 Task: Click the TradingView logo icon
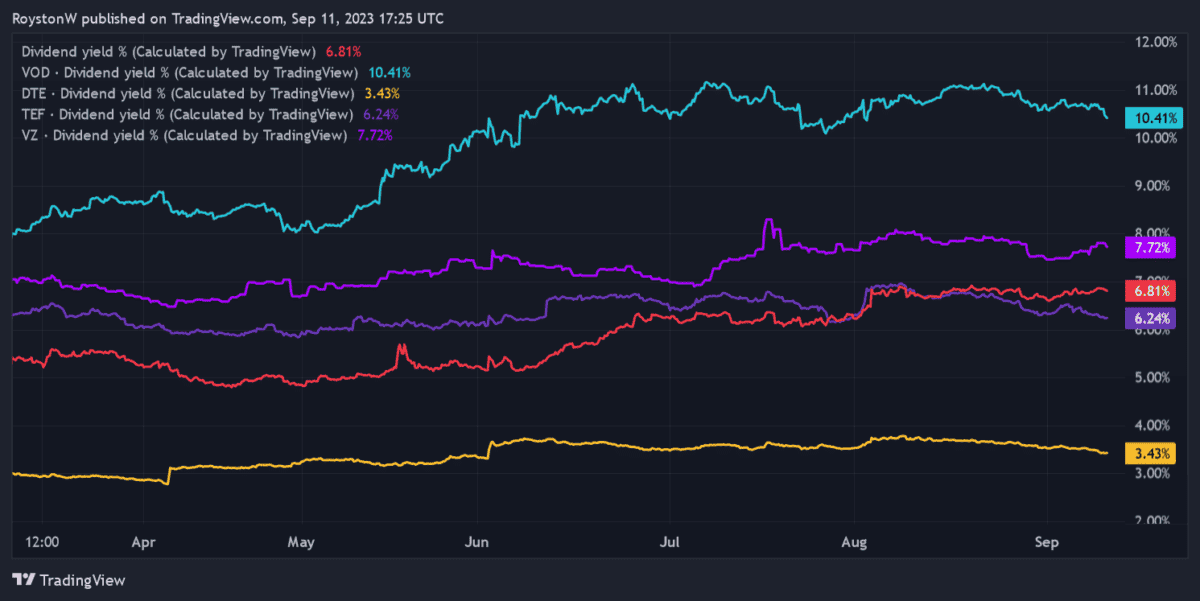(23, 580)
